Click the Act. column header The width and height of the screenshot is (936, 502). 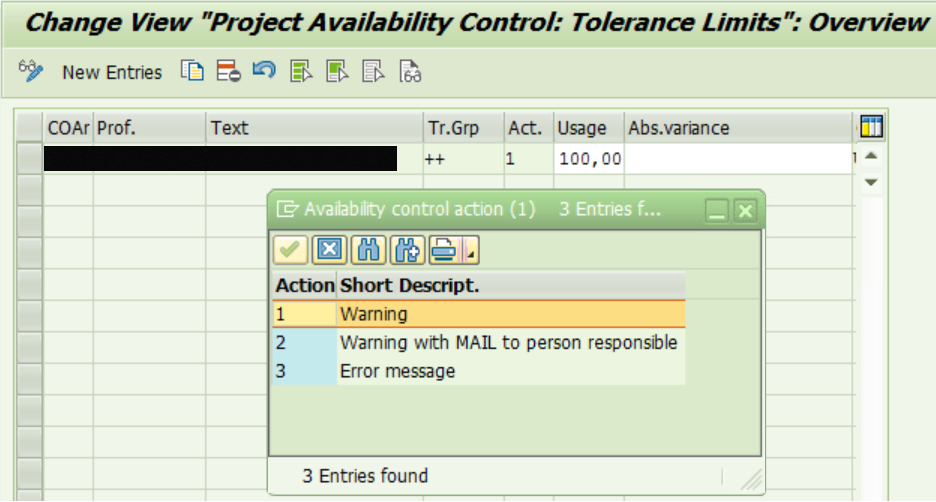tap(529, 128)
